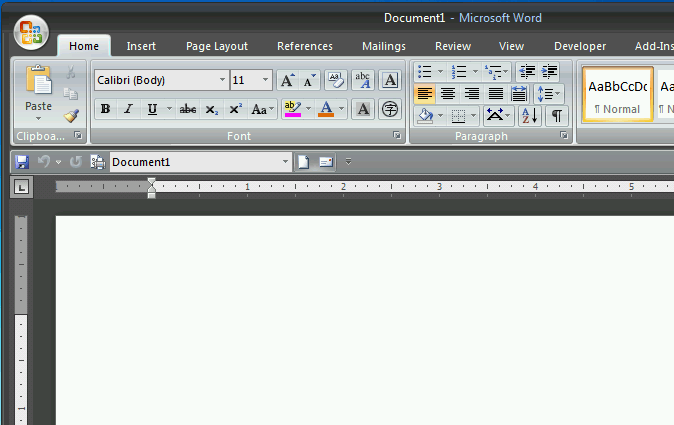Open the Mailings tab
This screenshot has height=425, width=674.
(x=384, y=46)
